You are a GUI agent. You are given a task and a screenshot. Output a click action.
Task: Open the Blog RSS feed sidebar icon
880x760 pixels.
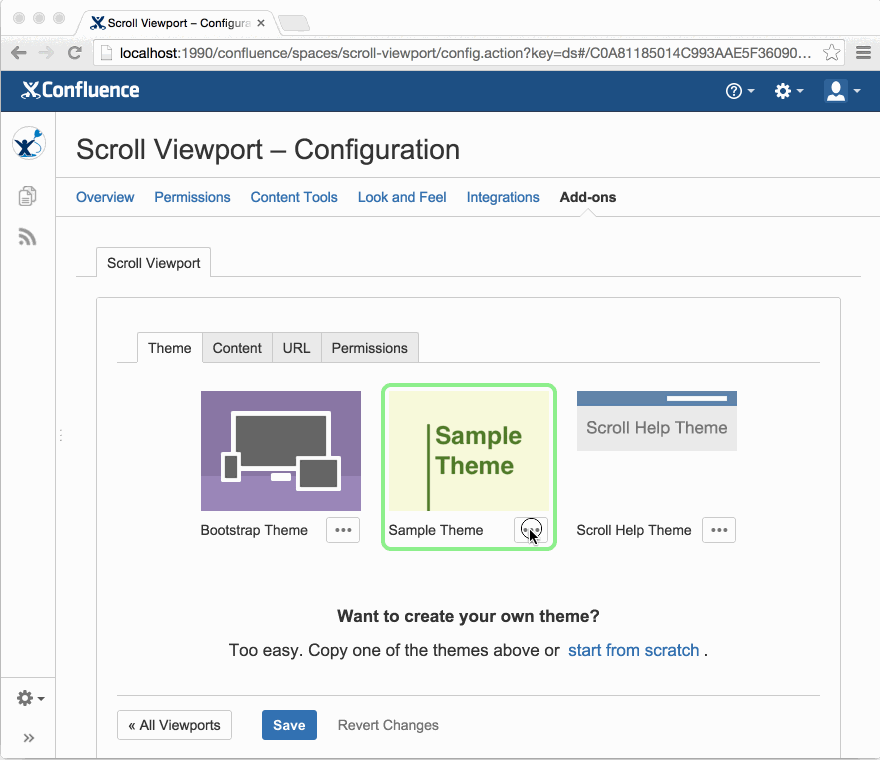[28, 237]
